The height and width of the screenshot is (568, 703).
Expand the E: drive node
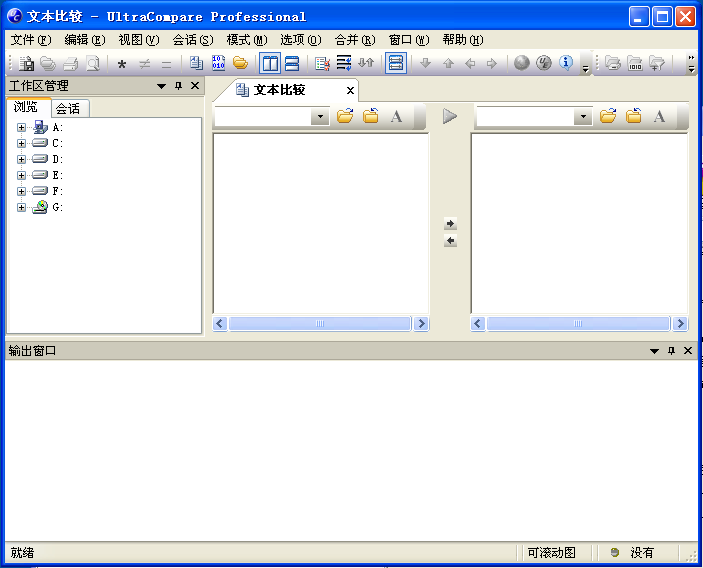21,175
